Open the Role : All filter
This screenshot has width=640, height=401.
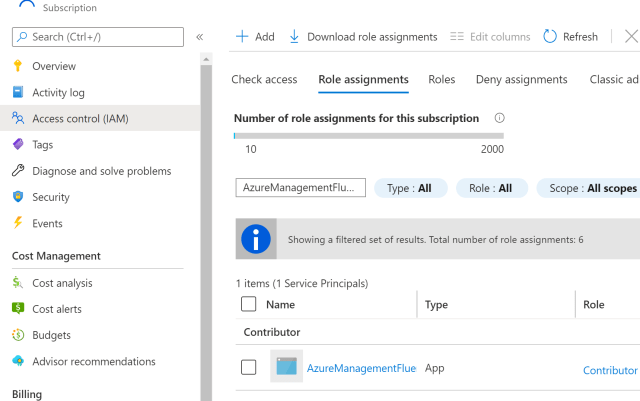[491, 188]
